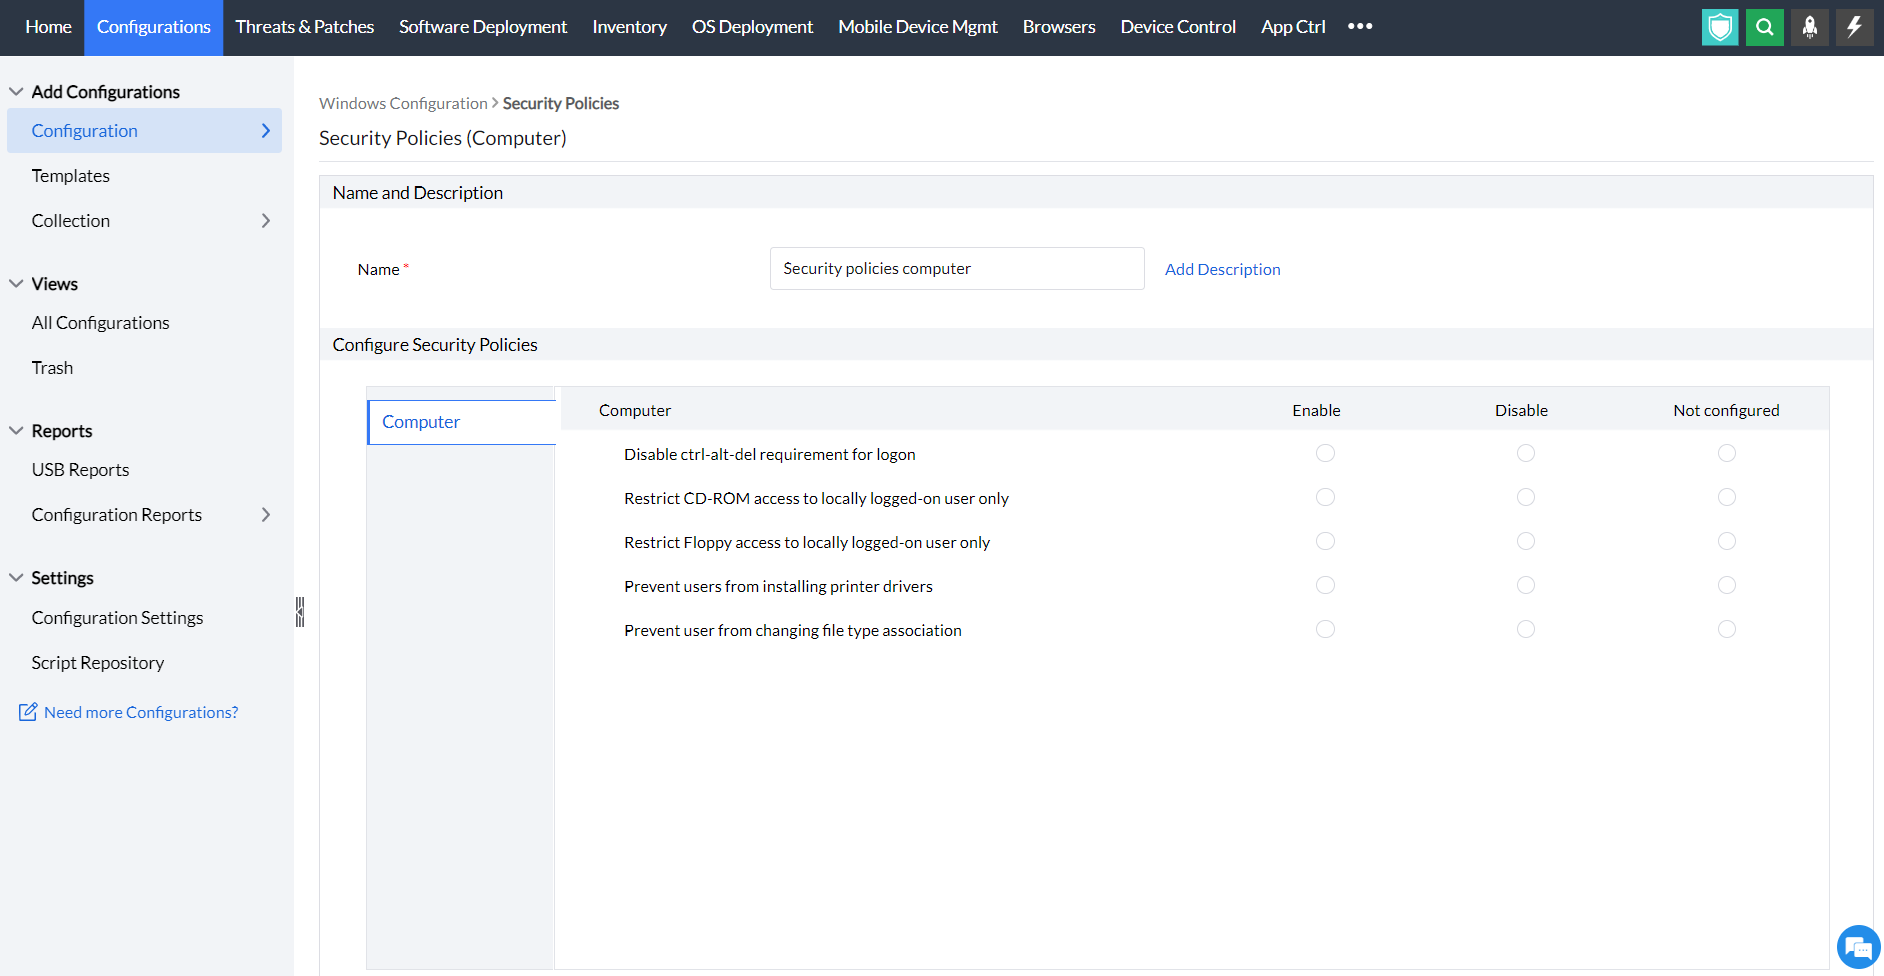Open search with the green magnifier icon

pyautogui.click(x=1765, y=27)
